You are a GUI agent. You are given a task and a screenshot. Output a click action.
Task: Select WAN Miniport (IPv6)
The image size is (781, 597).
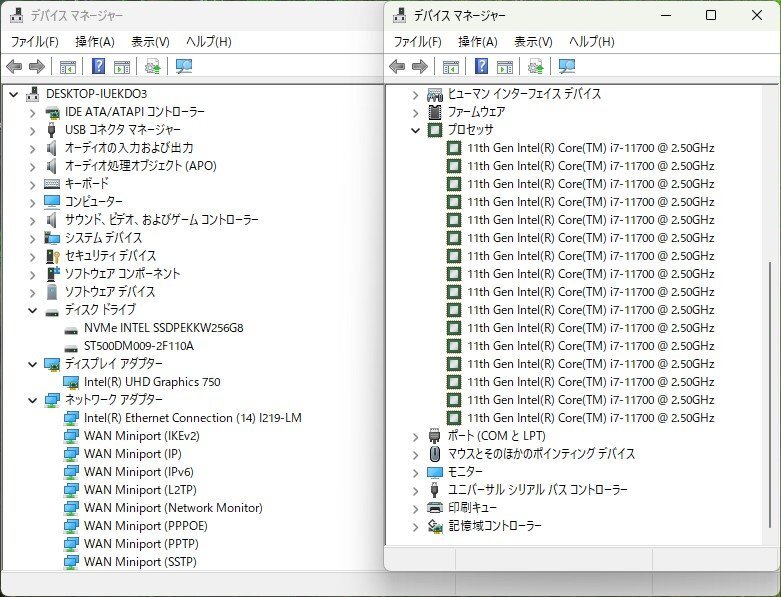[x=138, y=472]
